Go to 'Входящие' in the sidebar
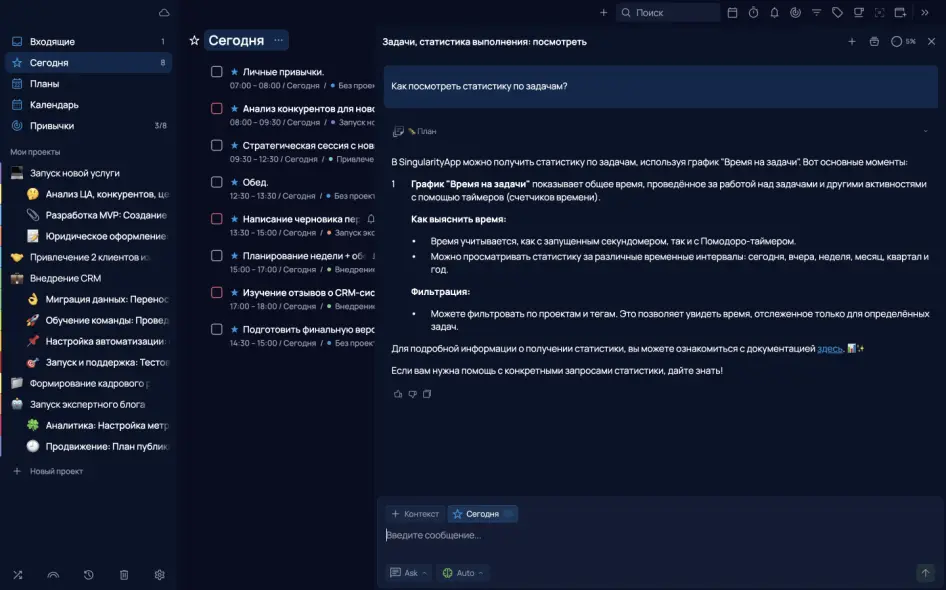Viewport: 946px width, 590px height. [52, 42]
